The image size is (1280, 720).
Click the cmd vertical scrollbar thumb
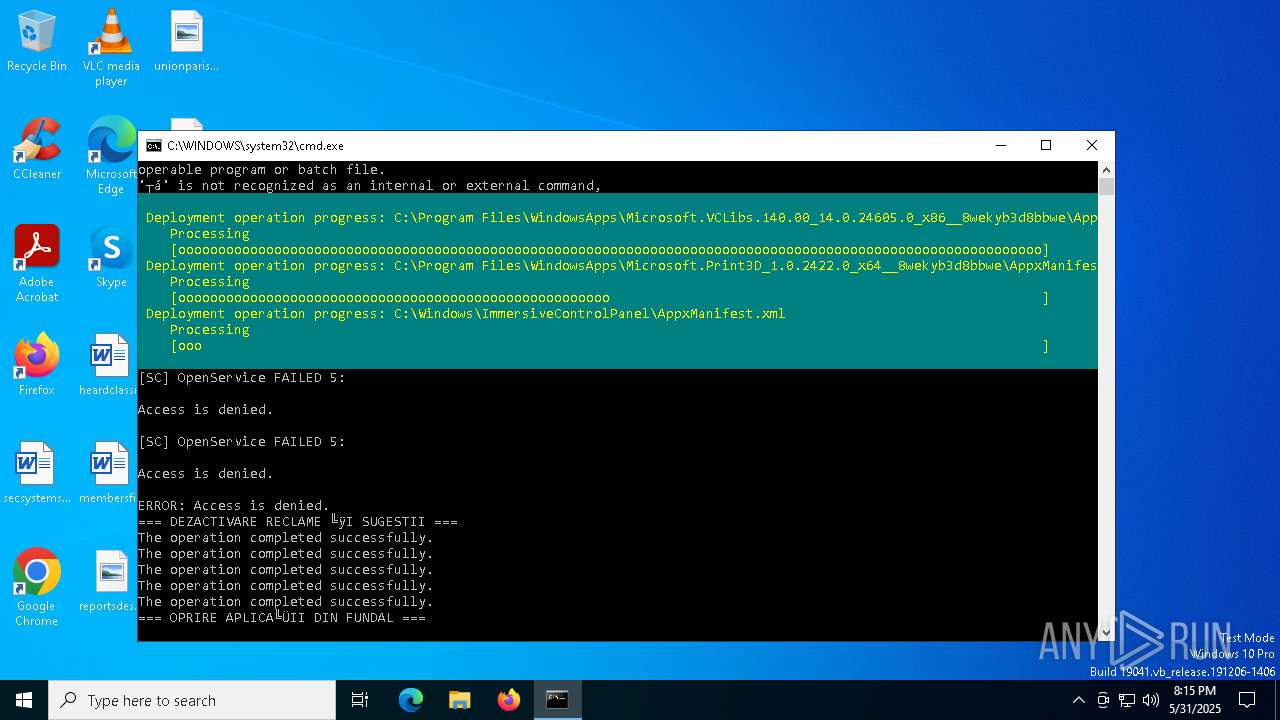[x=1106, y=186]
